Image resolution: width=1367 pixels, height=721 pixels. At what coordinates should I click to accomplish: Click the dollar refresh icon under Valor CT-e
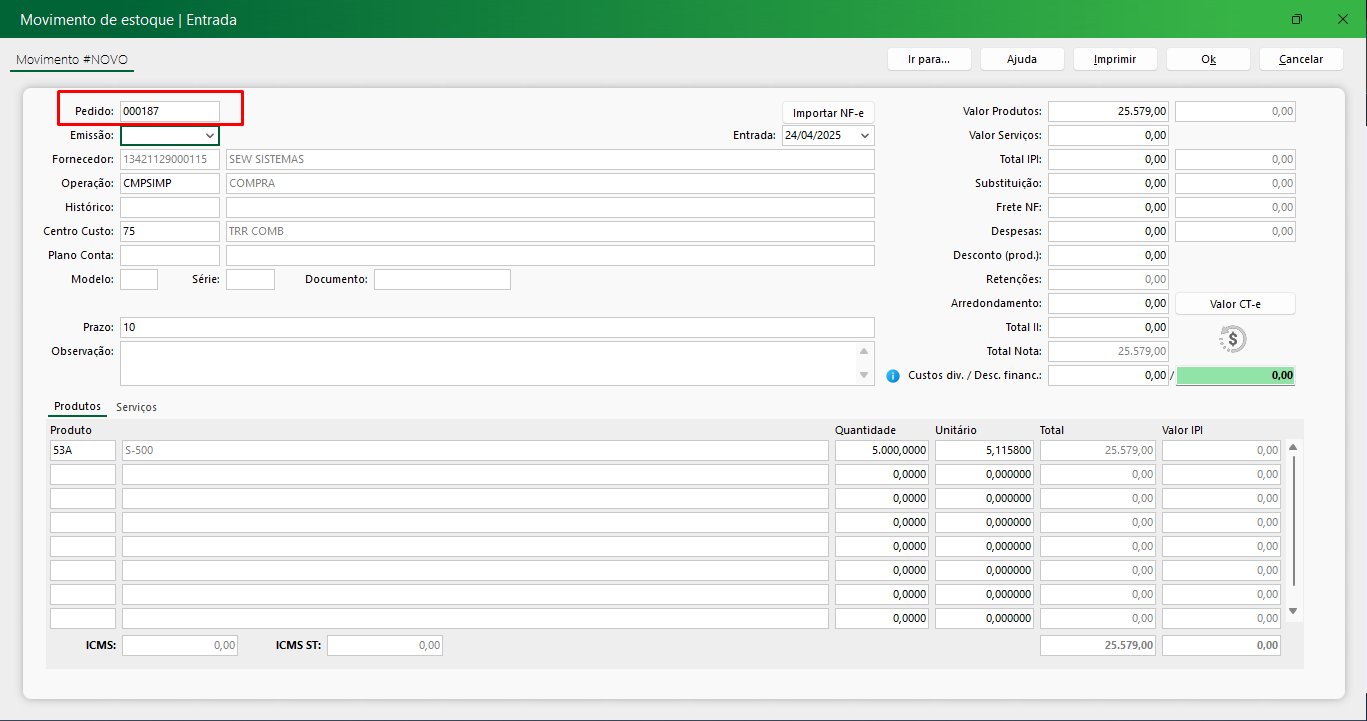click(1233, 340)
